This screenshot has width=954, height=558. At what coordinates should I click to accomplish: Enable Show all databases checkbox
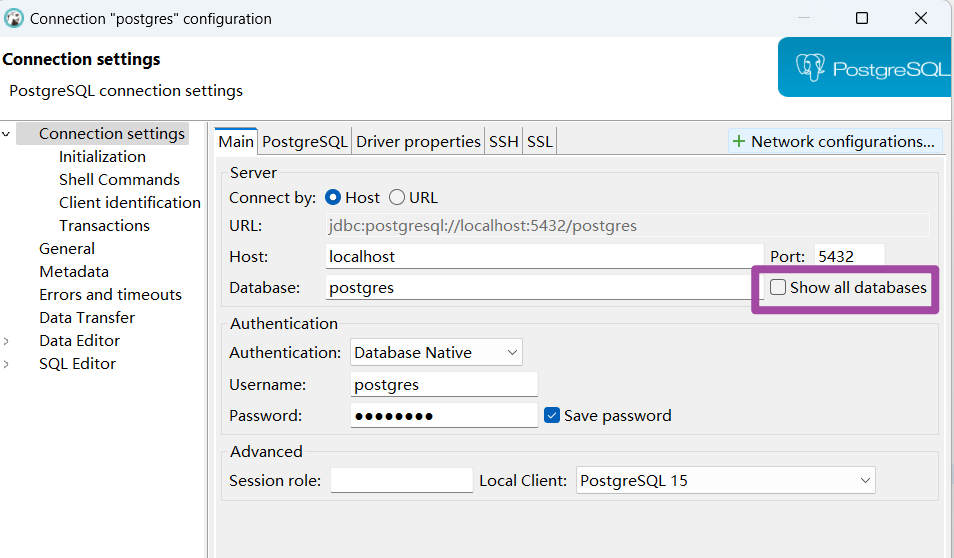[x=778, y=288]
